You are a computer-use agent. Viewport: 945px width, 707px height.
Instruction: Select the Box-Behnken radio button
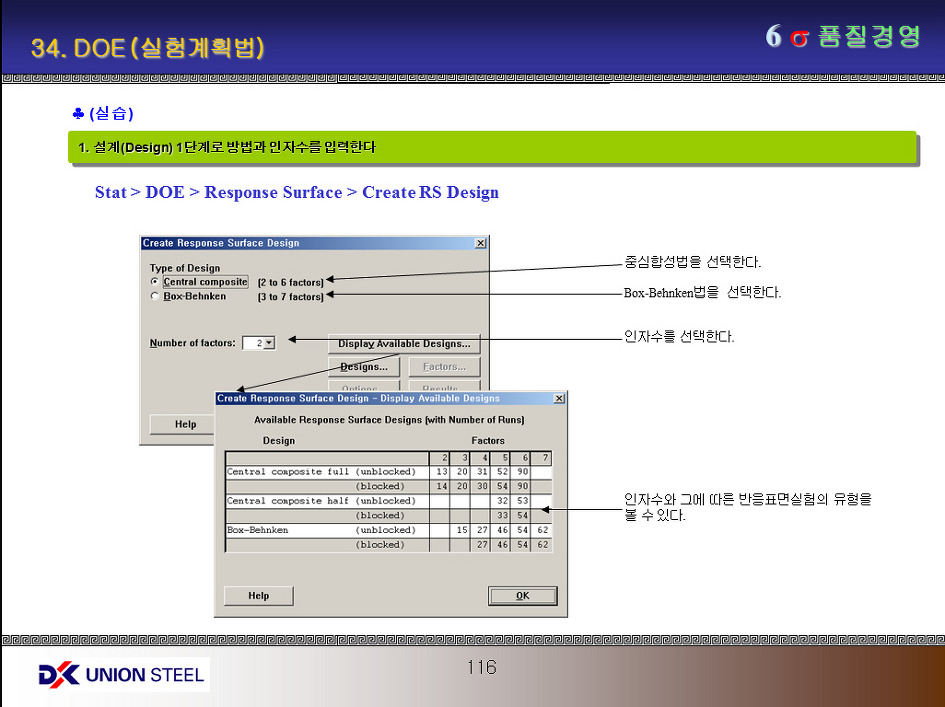click(x=155, y=296)
